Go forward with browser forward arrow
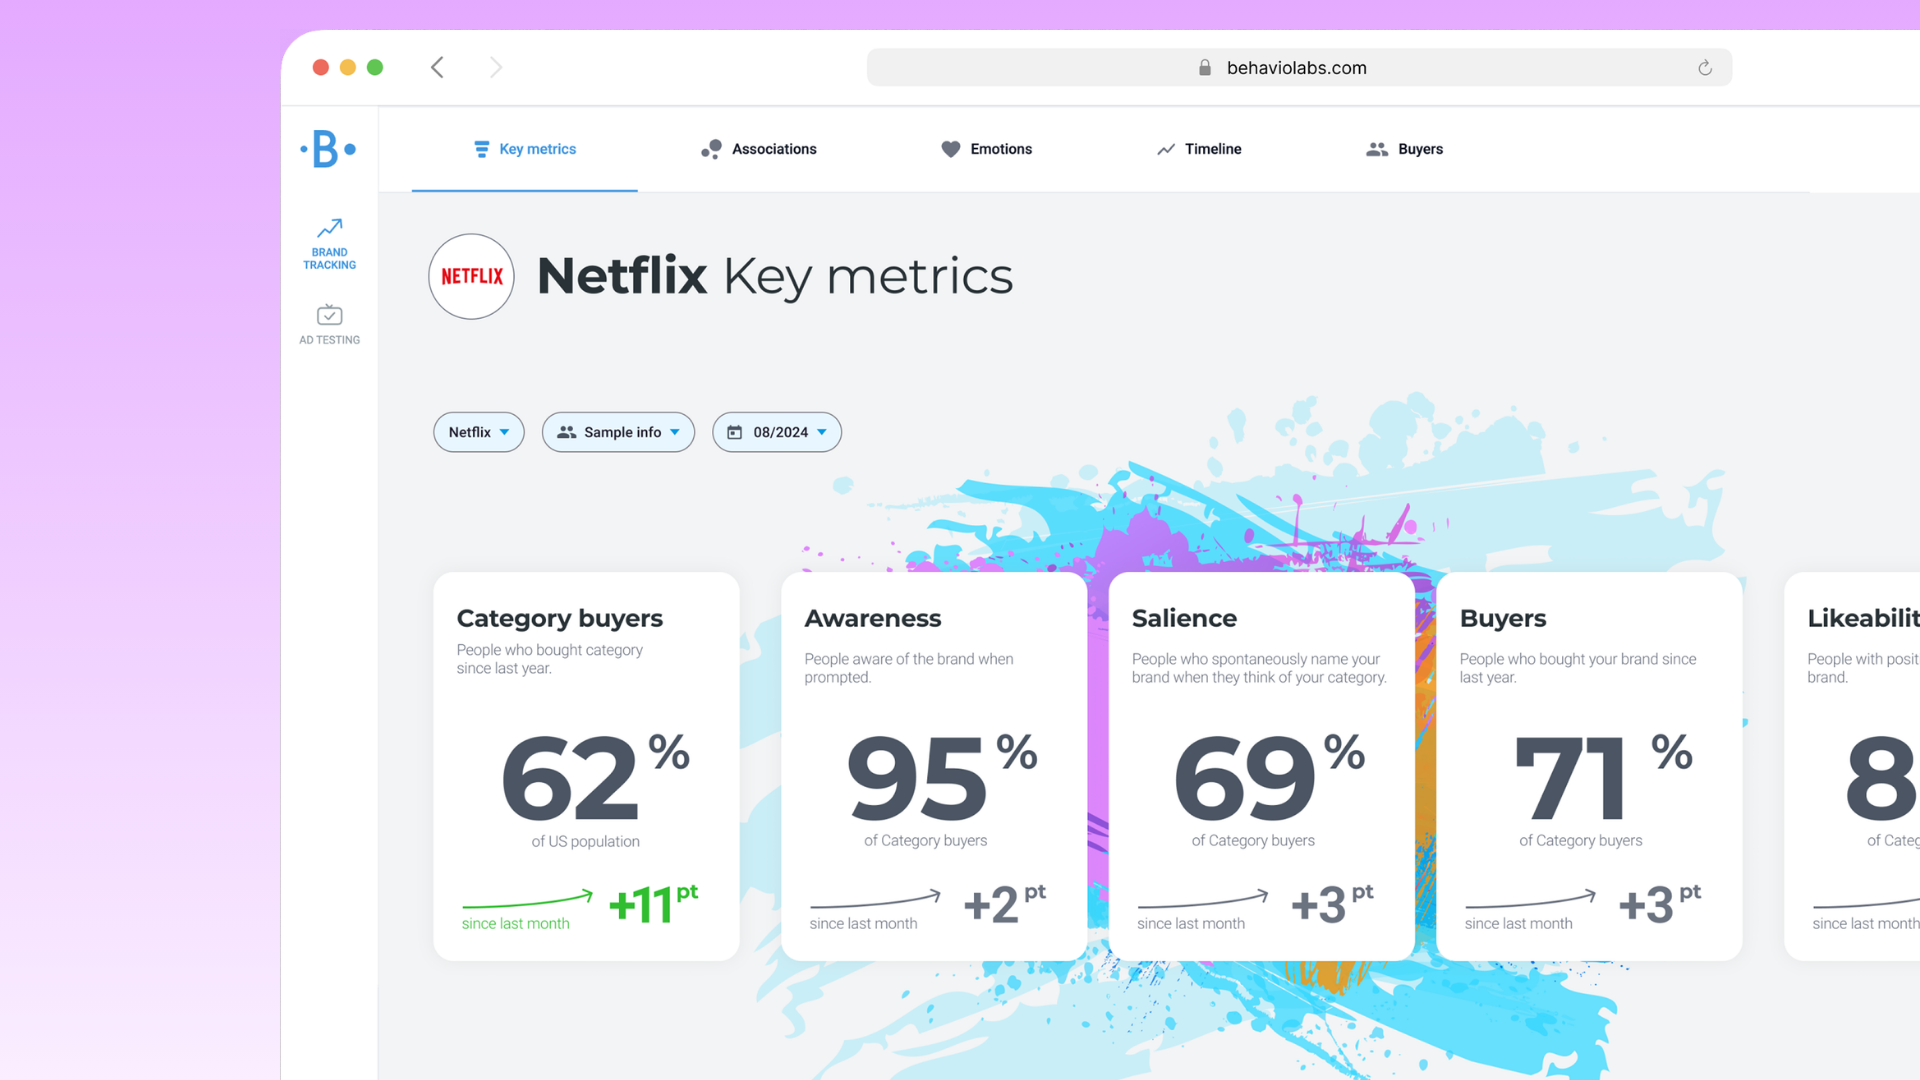 496,67
